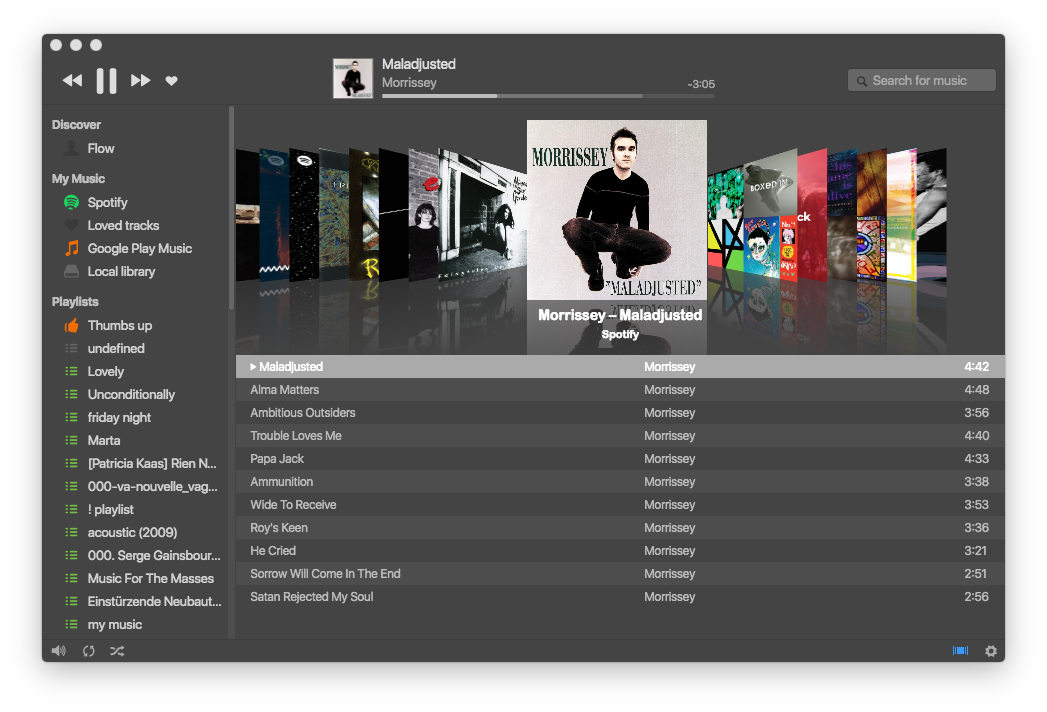Open the Local library
This screenshot has height=712, width=1047.
[x=122, y=272]
